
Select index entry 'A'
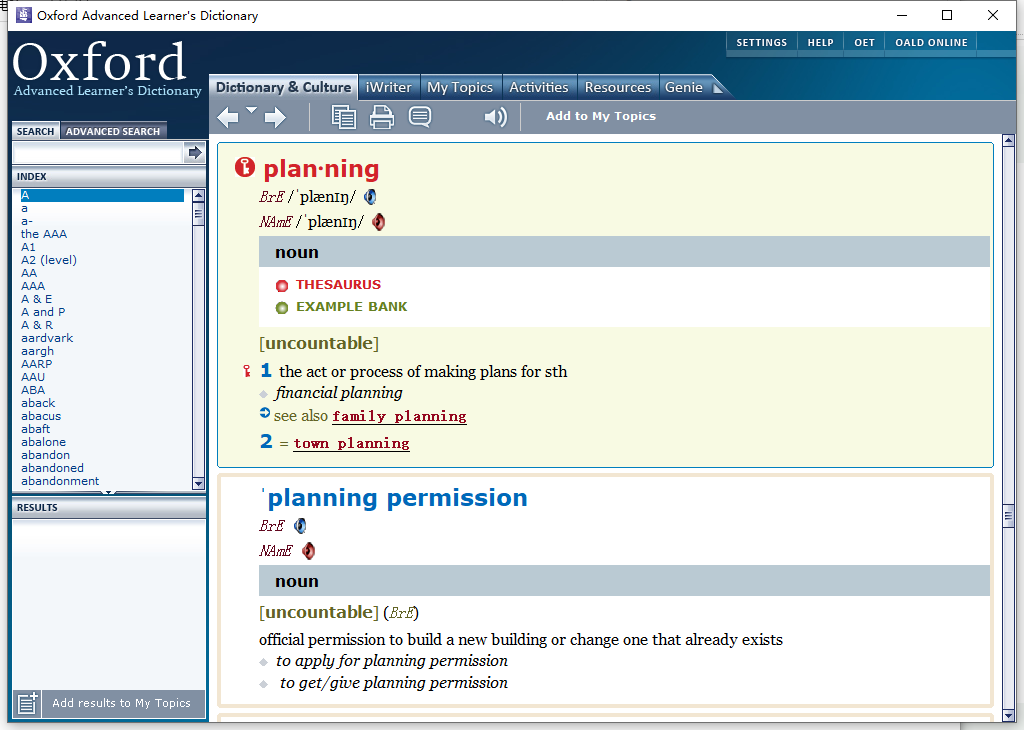click(102, 195)
